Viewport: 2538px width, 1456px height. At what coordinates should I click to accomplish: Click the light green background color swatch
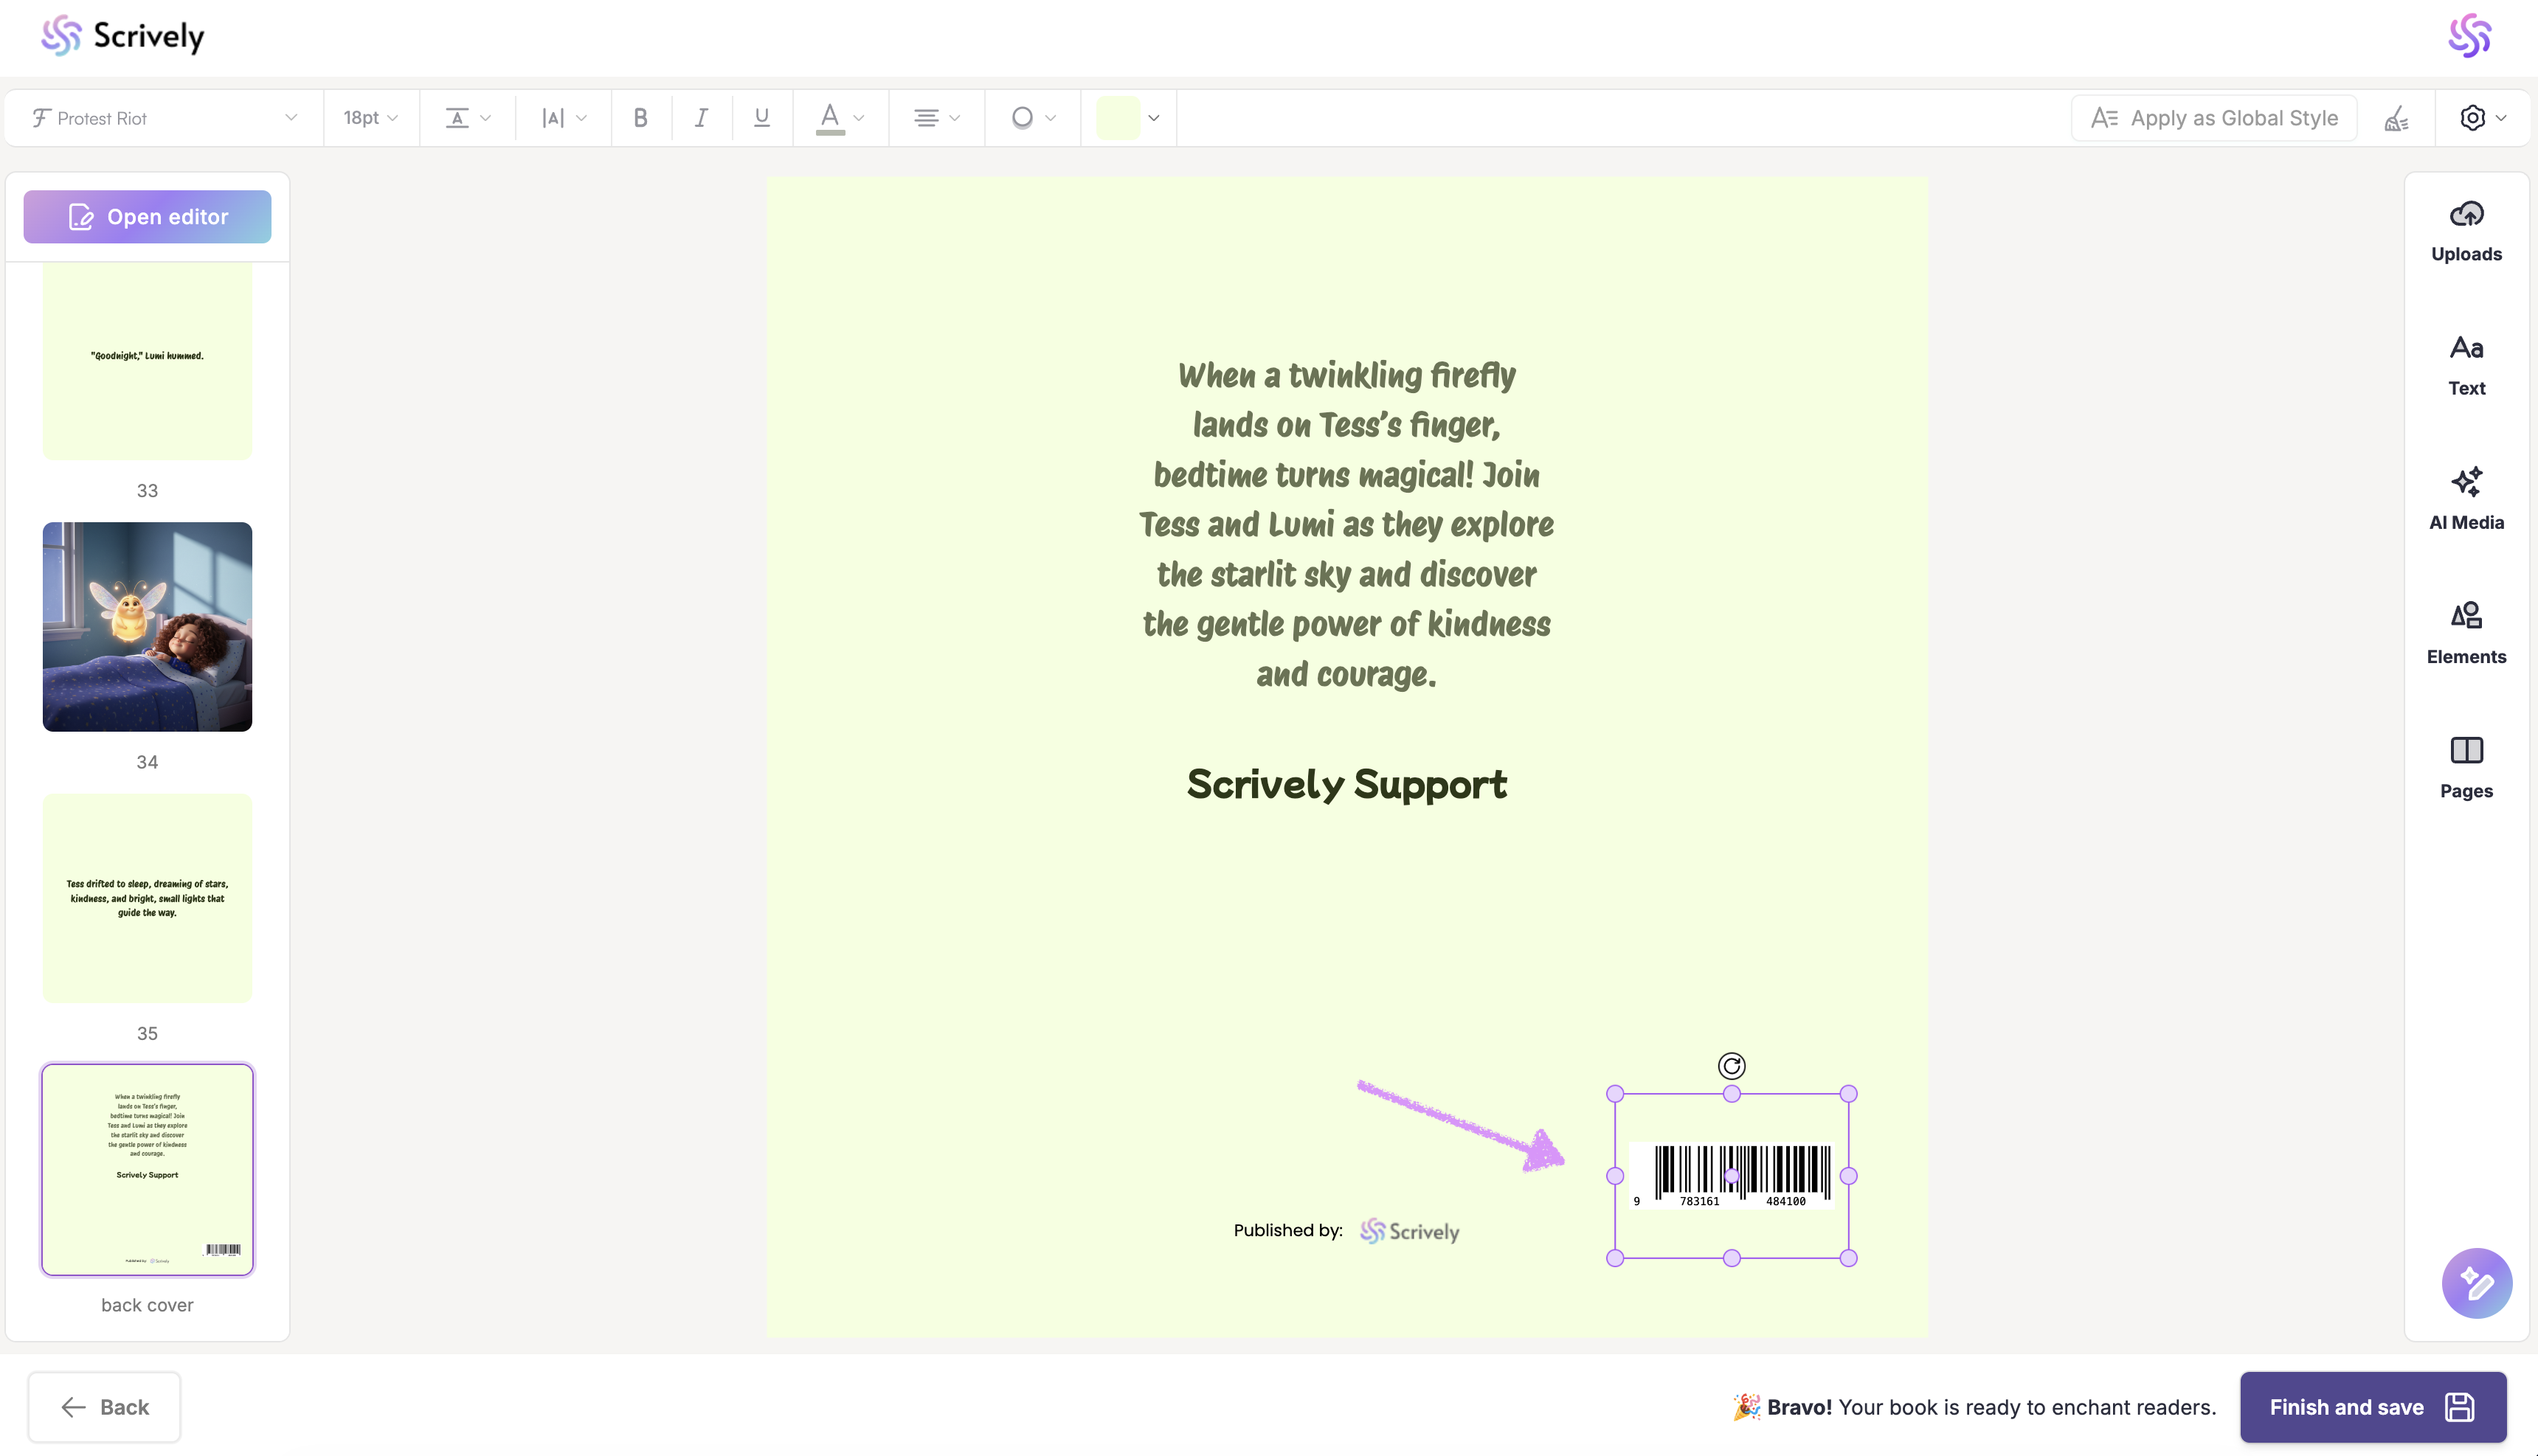pyautogui.click(x=1117, y=118)
